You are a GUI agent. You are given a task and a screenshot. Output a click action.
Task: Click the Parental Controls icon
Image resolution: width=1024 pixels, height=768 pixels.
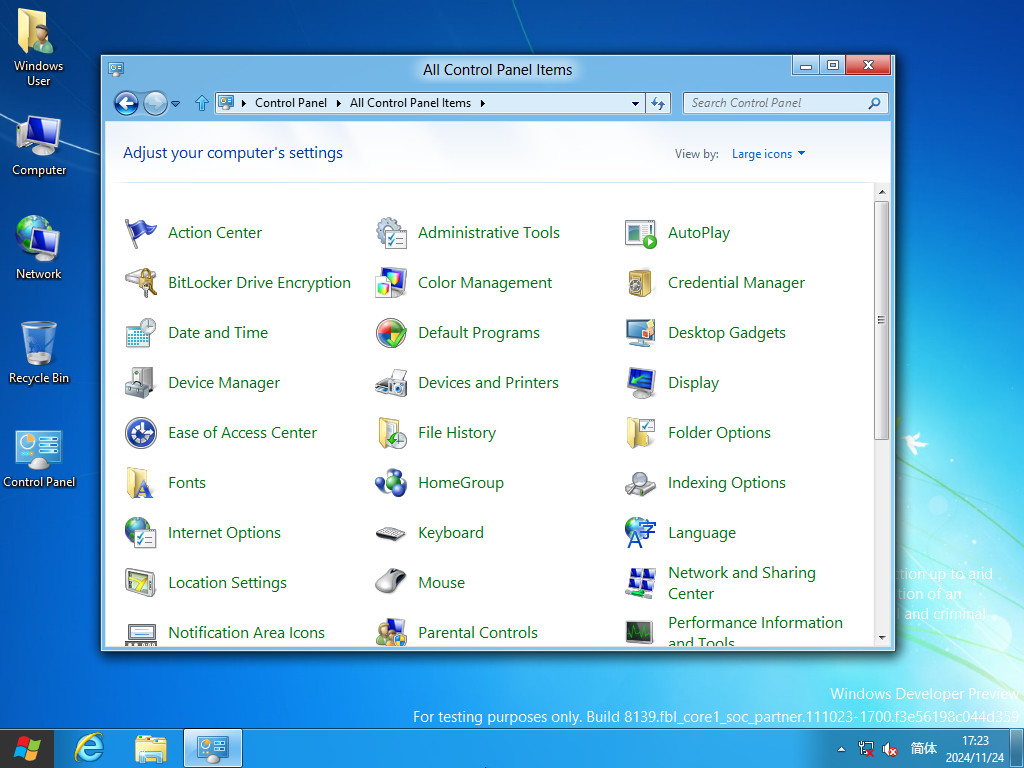(x=391, y=632)
